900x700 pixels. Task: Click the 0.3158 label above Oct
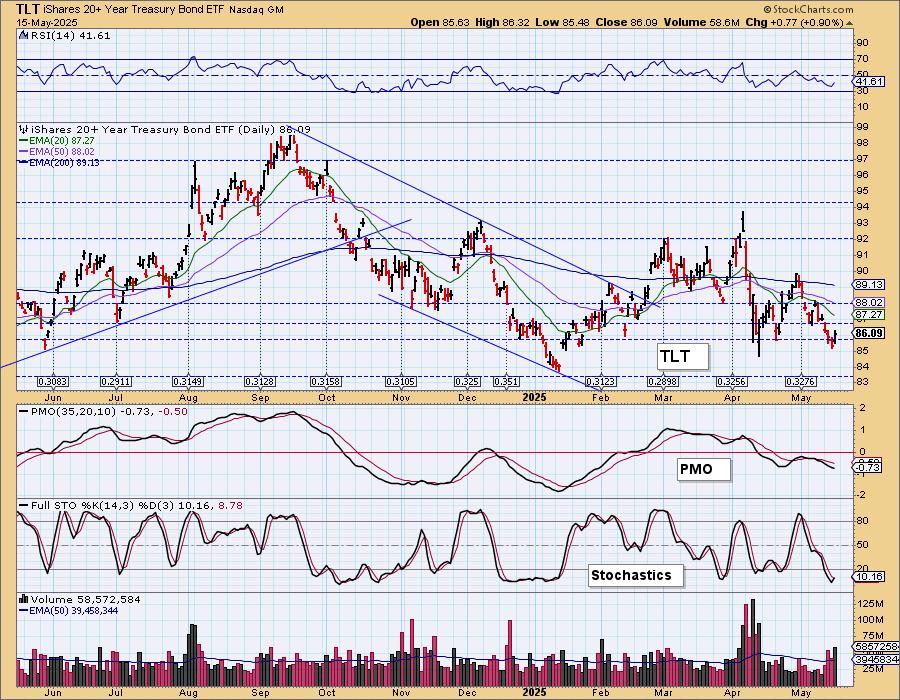coord(327,382)
